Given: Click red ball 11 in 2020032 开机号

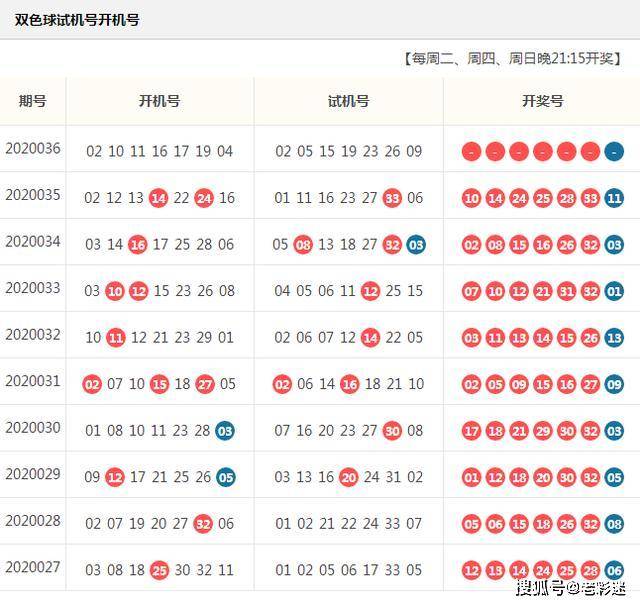Looking at the screenshot, I should tap(116, 338).
